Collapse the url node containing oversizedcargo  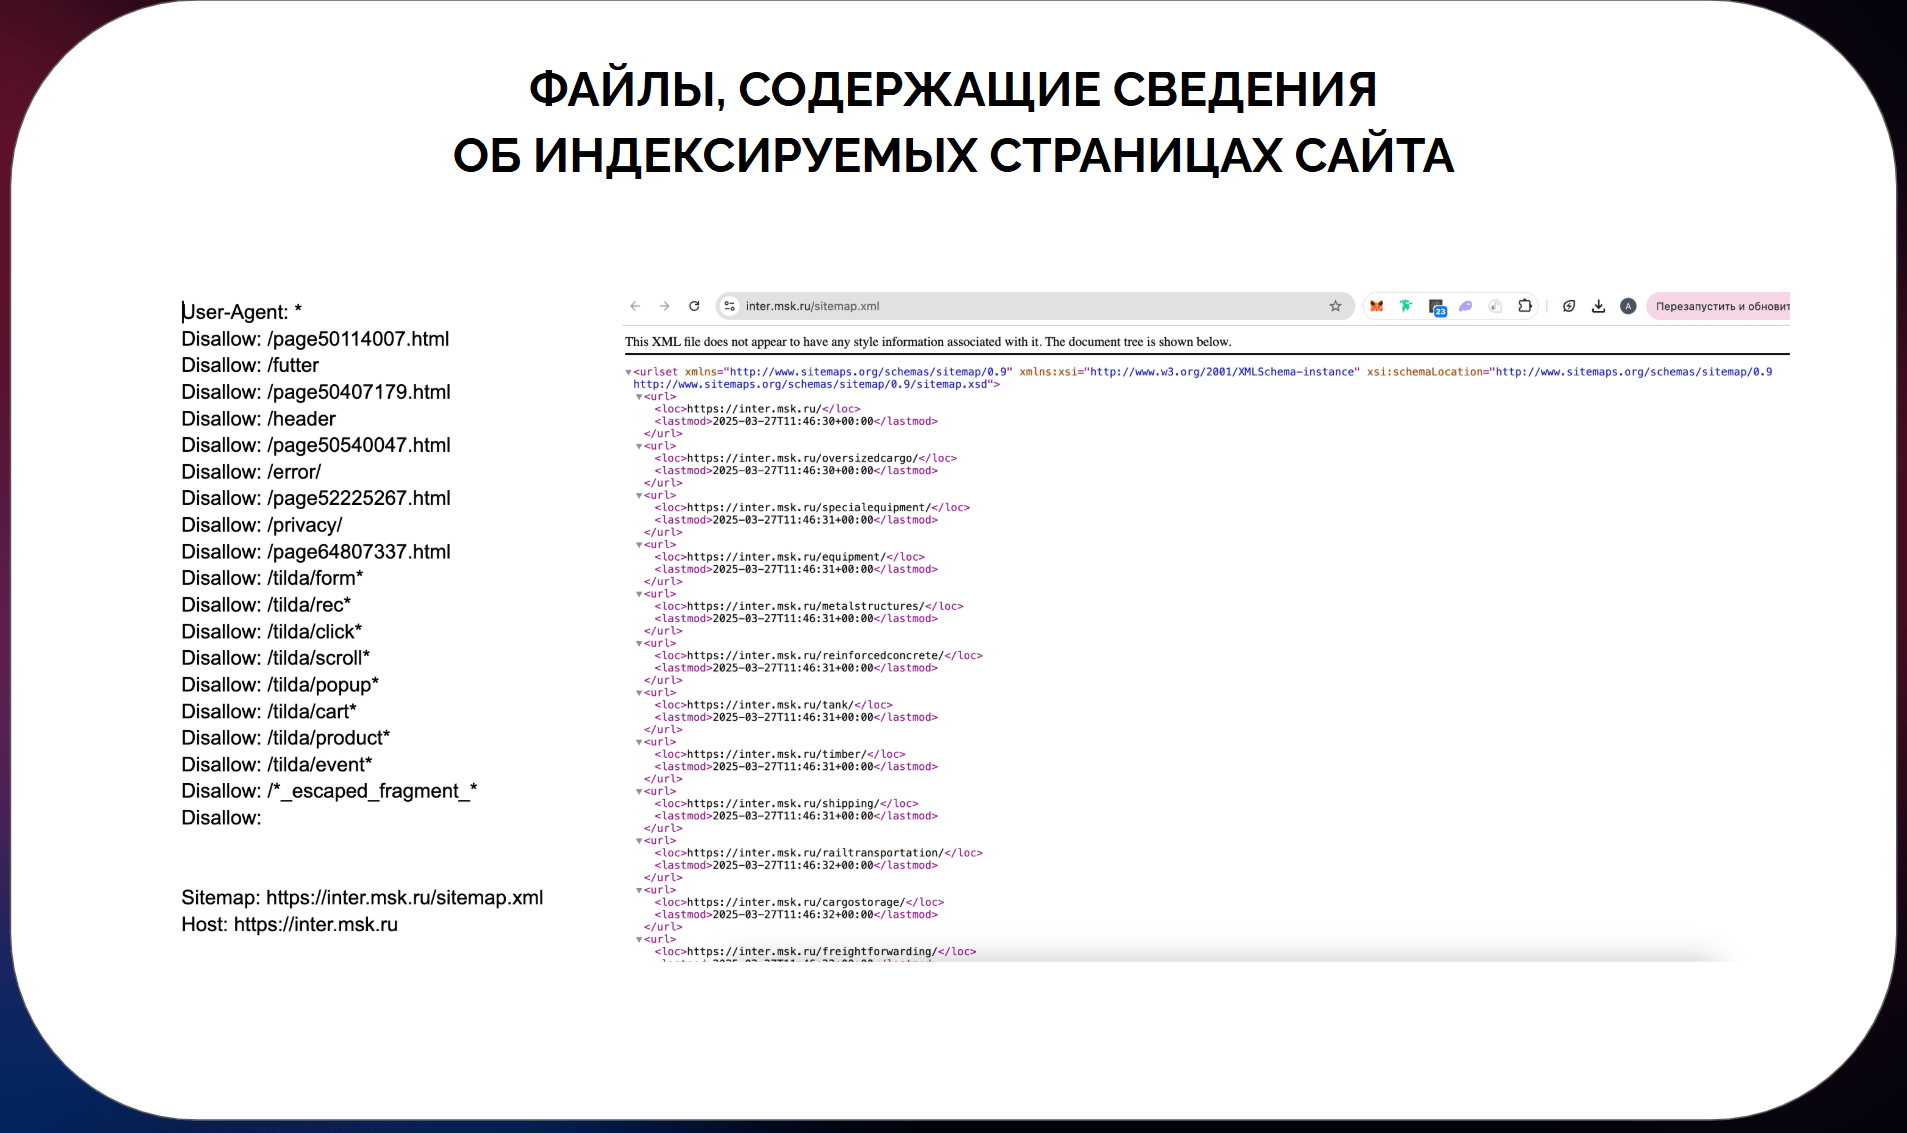639,446
